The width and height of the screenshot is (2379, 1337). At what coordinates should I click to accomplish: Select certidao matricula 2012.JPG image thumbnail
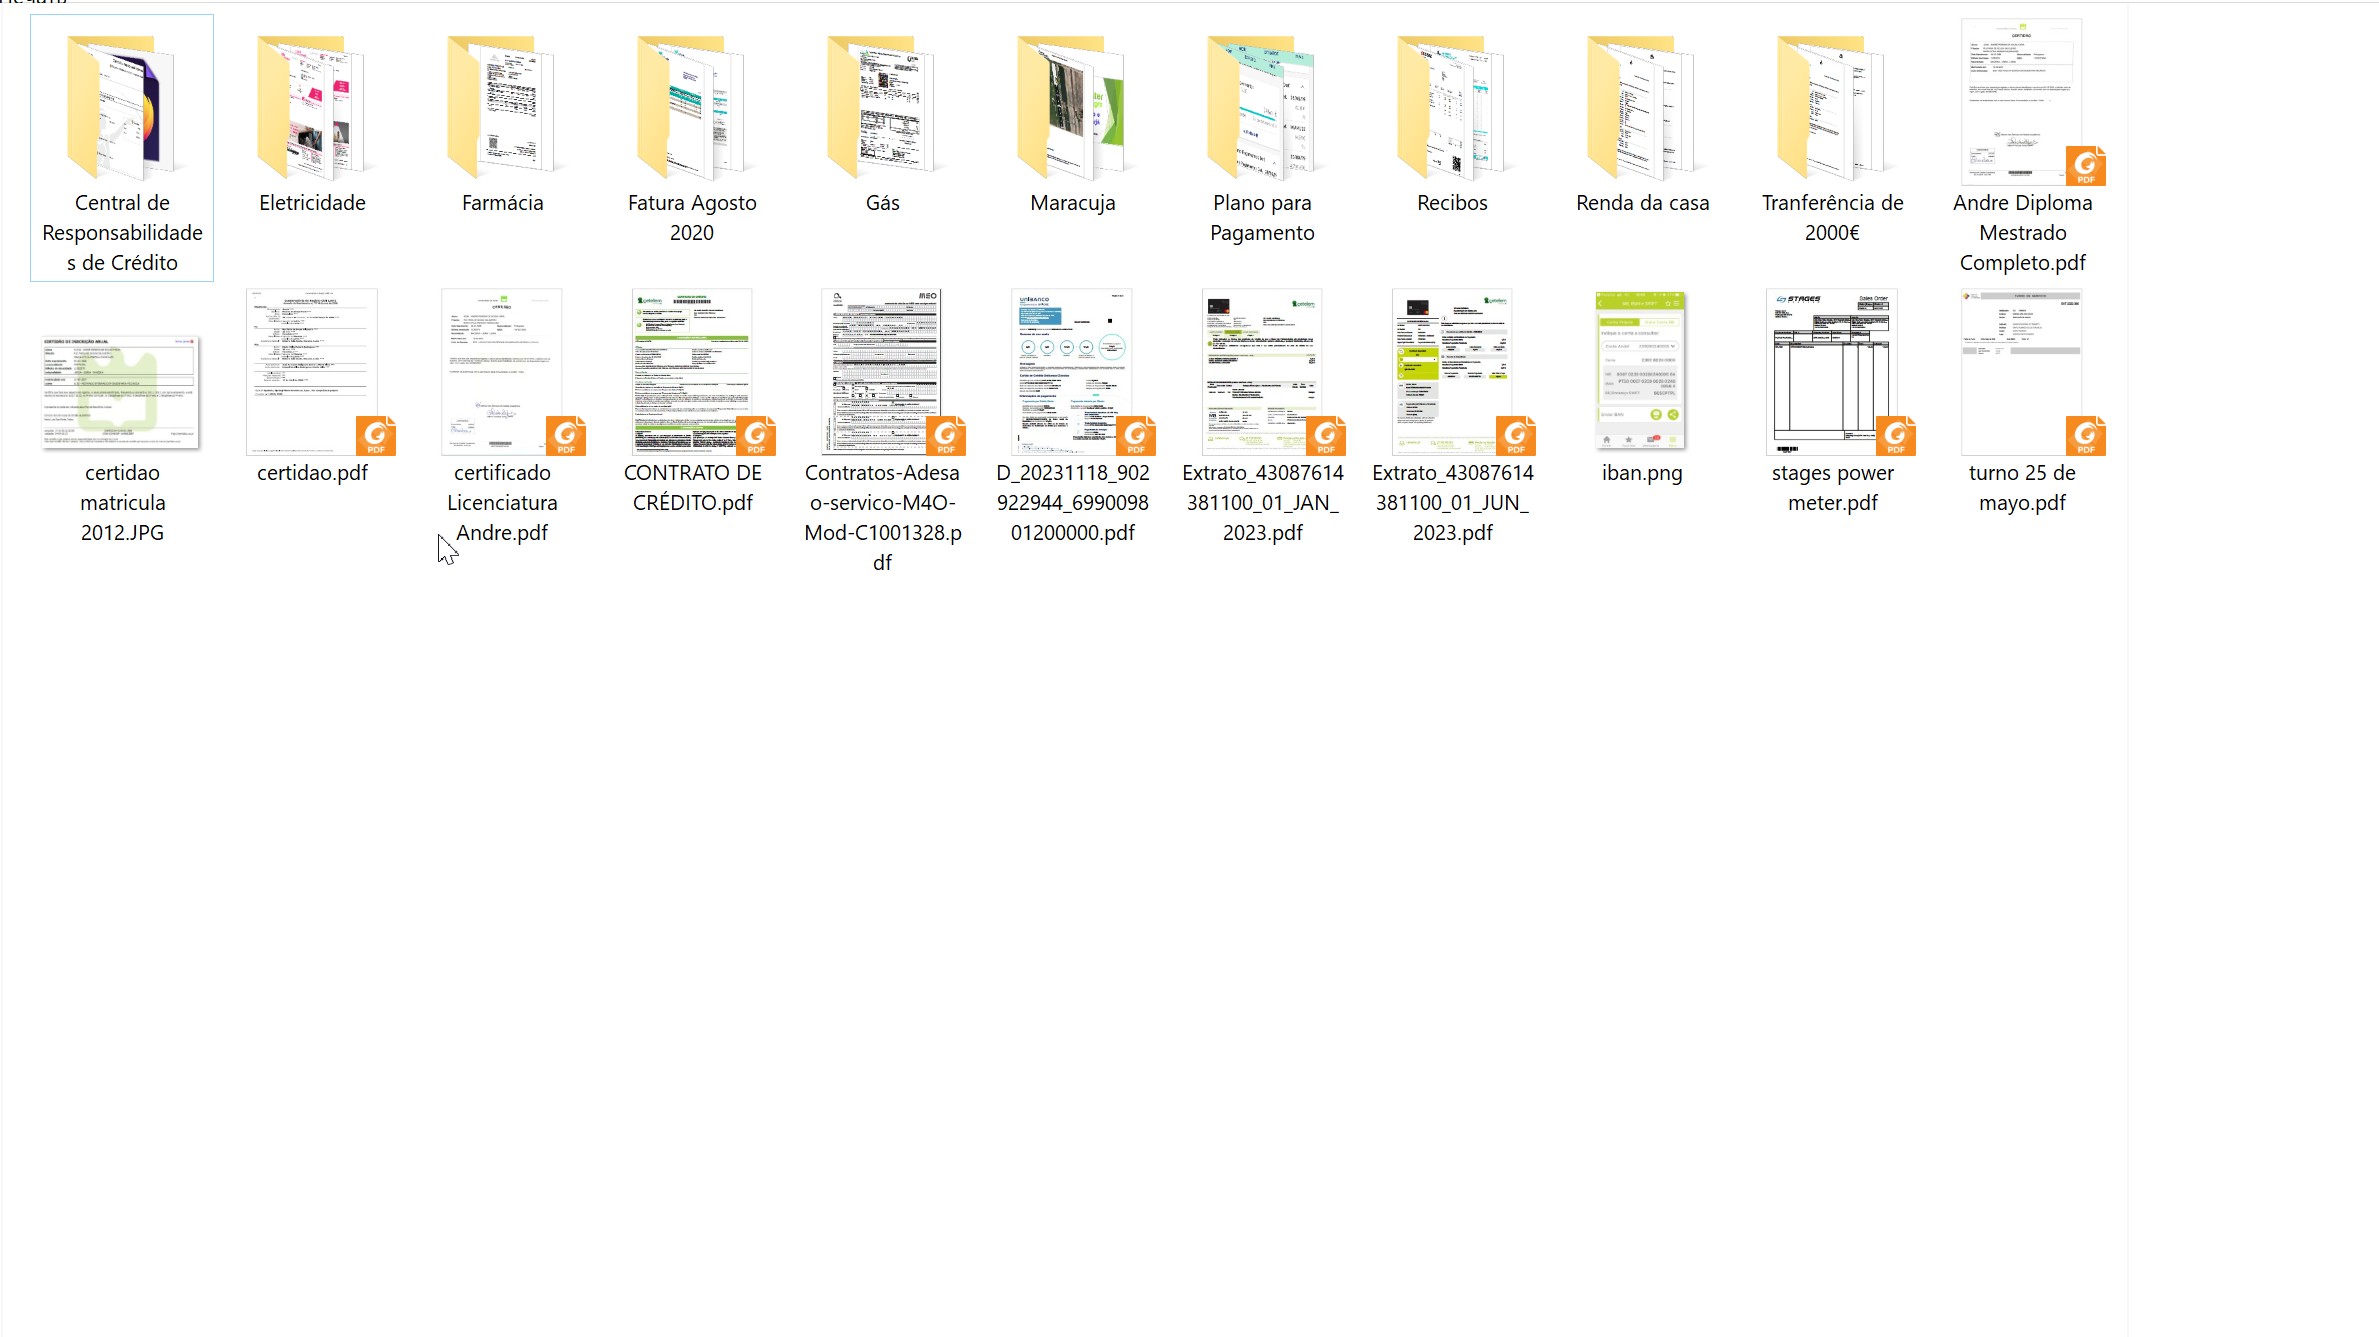pyautogui.click(x=121, y=392)
